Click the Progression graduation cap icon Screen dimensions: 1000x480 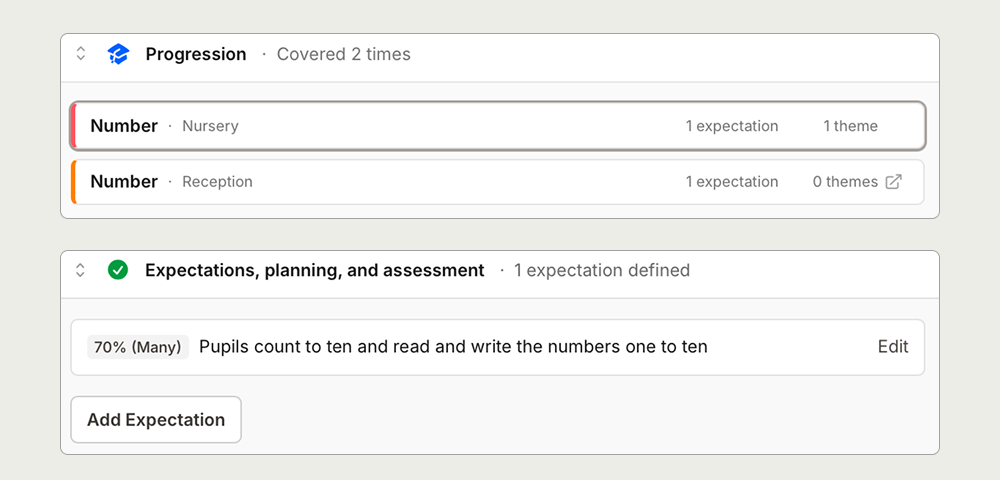pos(118,54)
